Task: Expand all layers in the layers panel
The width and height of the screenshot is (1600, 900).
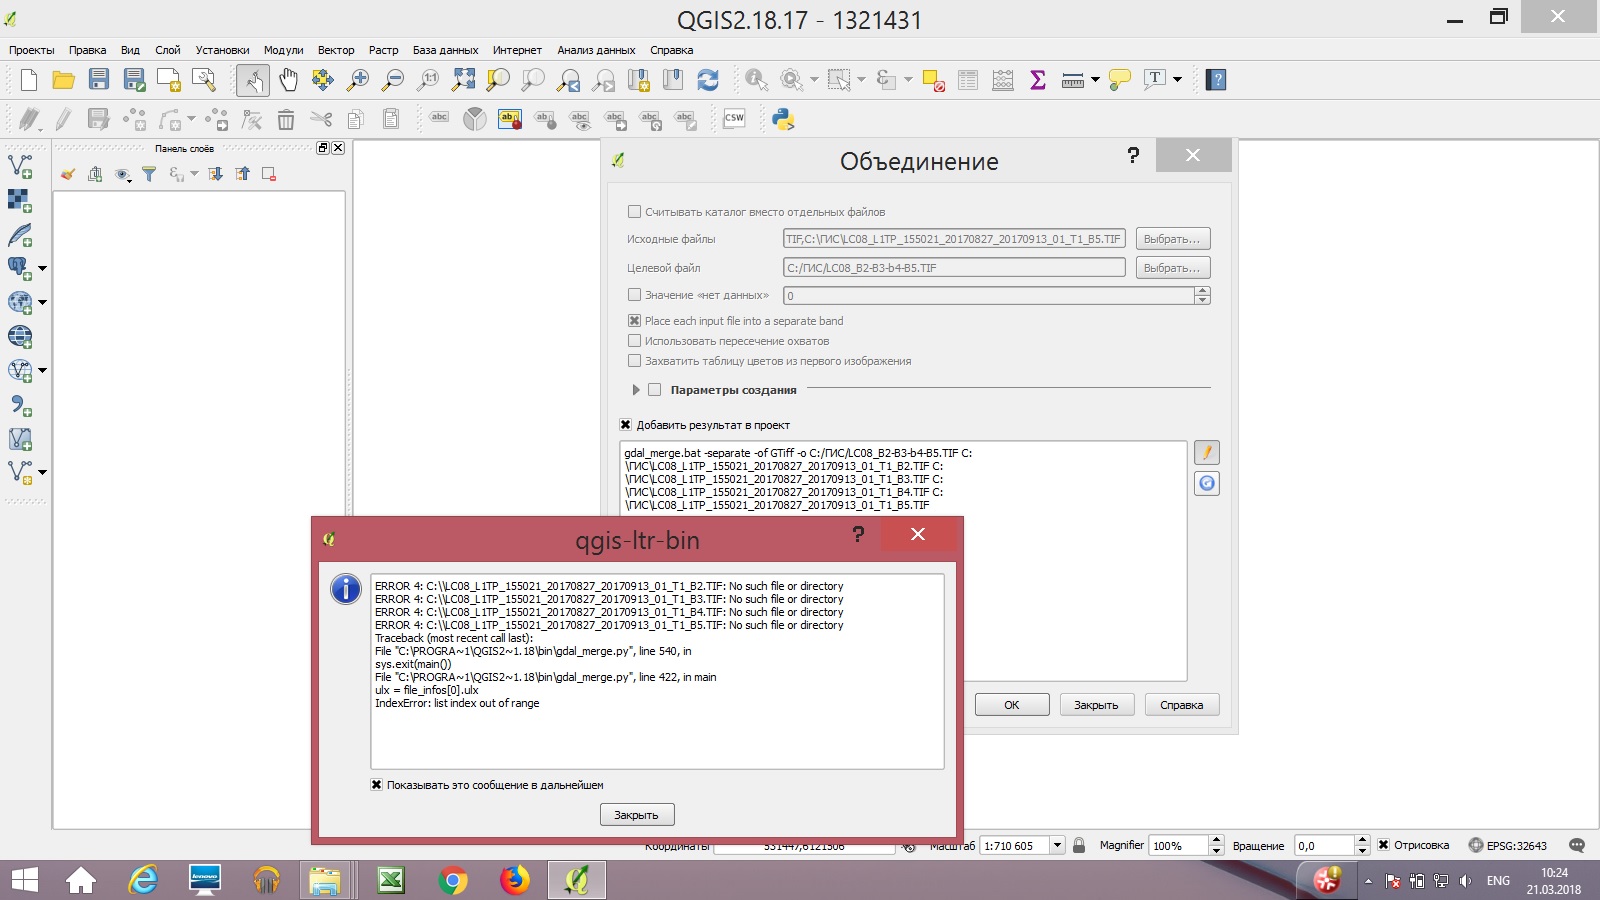Action: point(215,174)
